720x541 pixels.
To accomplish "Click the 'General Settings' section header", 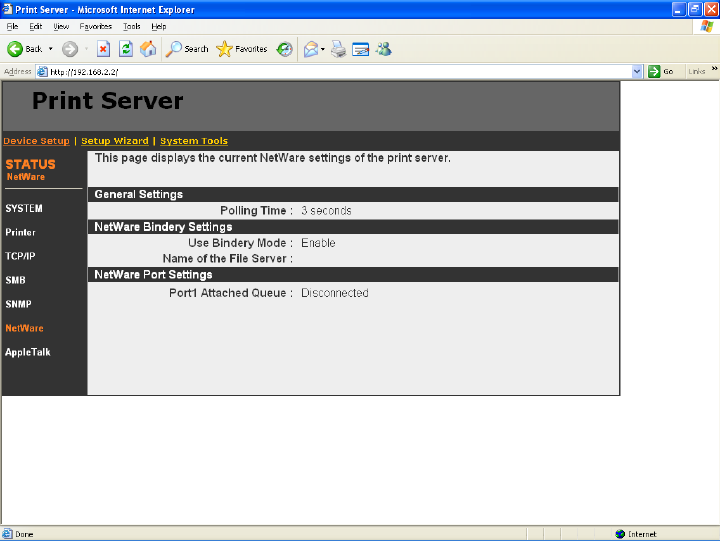I will click(x=139, y=194).
